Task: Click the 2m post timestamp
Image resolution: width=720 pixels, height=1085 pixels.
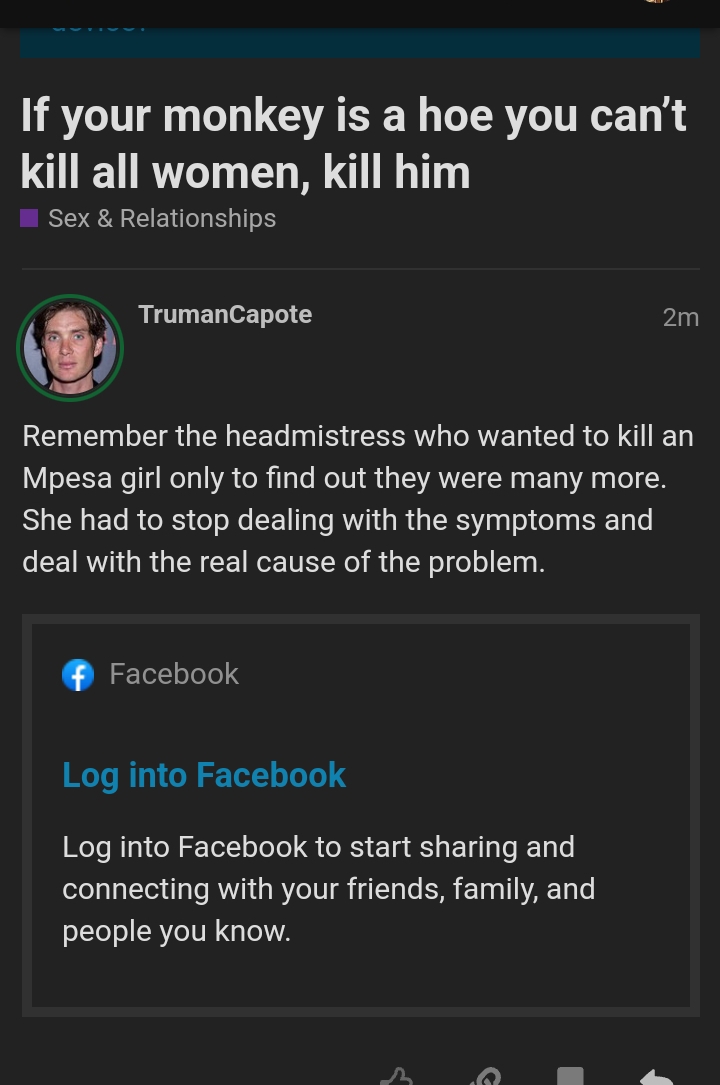Action: (680, 317)
